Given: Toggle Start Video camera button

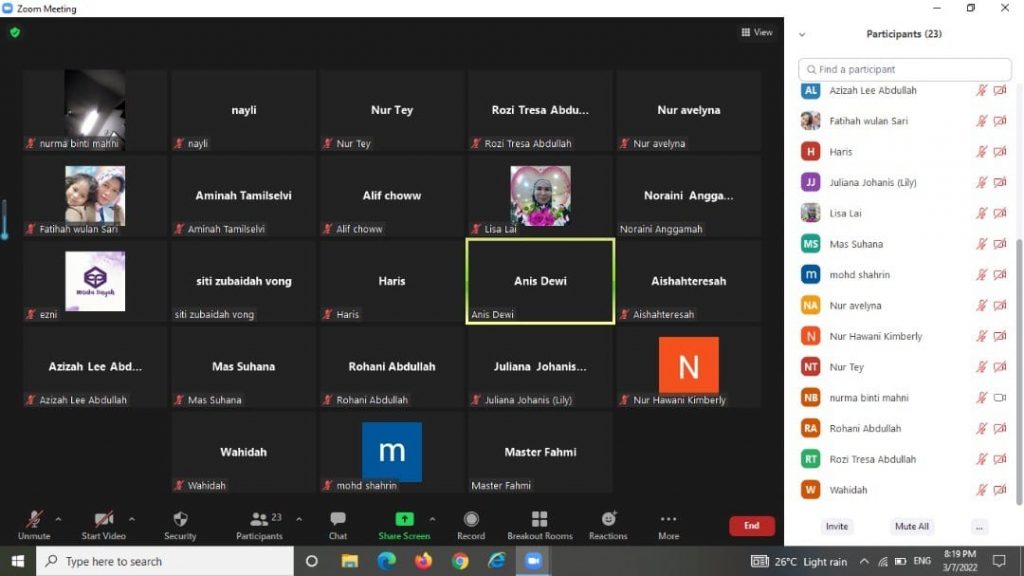Looking at the screenshot, I should [x=103, y=525].
